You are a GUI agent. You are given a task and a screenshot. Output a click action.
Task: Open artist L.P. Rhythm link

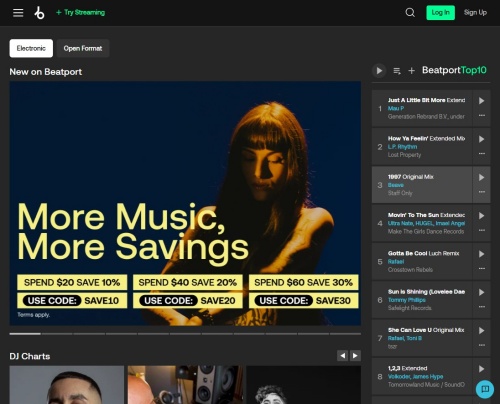point(402,147)
